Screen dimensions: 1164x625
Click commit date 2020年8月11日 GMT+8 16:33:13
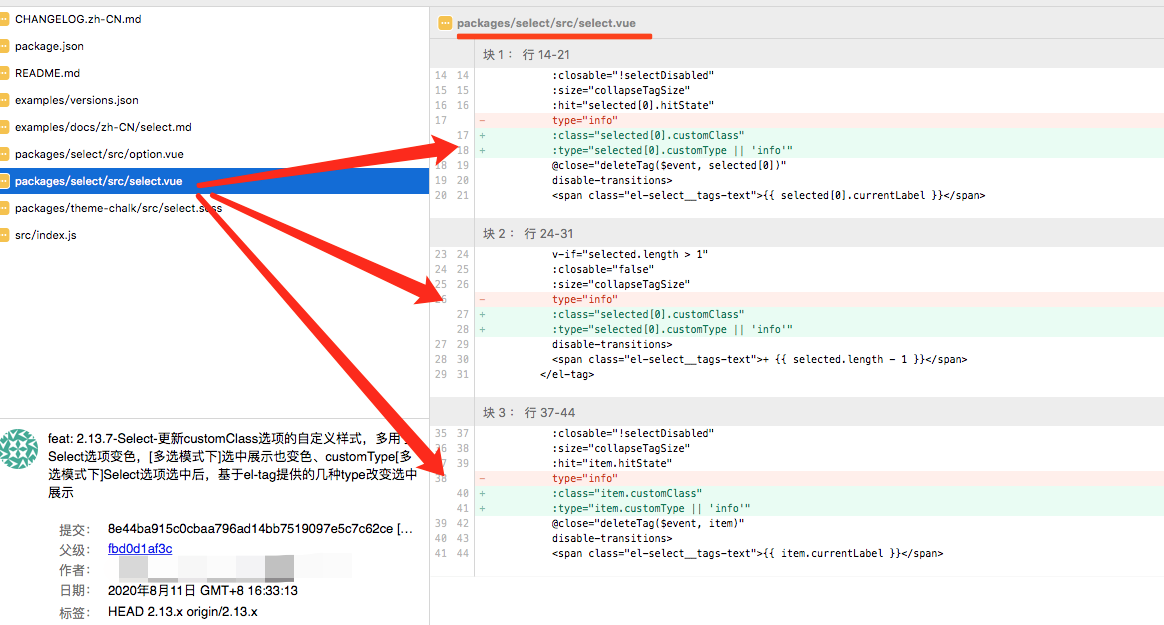pyautogui.click(x=203, y=591)
